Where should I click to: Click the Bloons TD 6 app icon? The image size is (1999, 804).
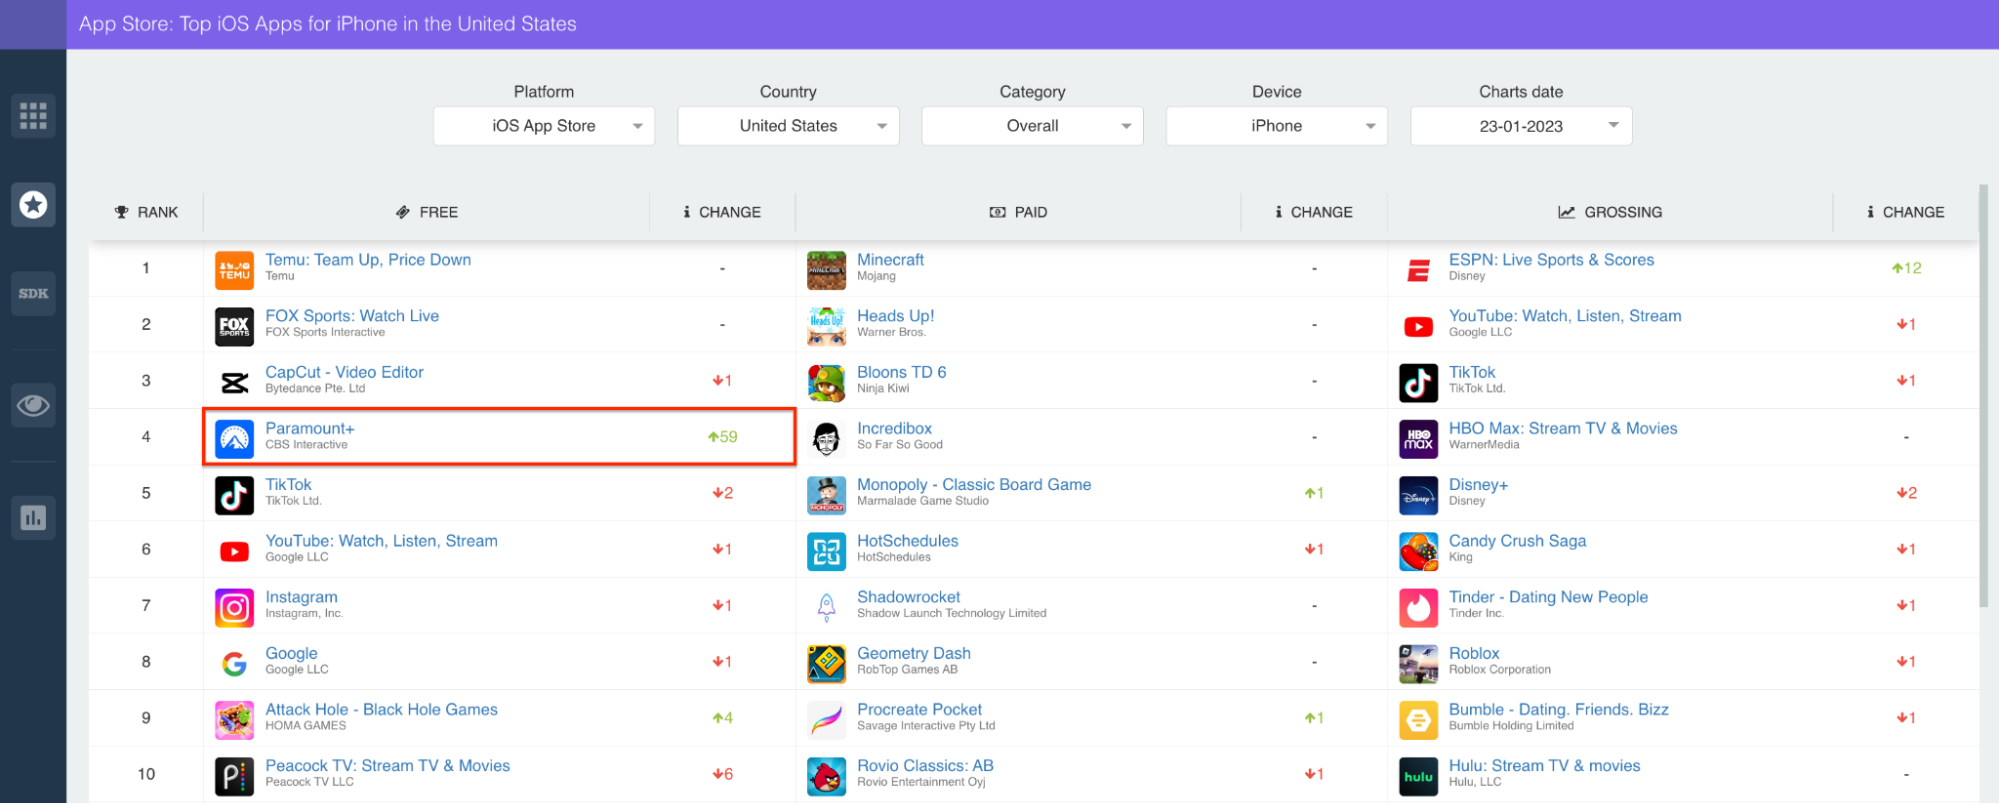826,381
